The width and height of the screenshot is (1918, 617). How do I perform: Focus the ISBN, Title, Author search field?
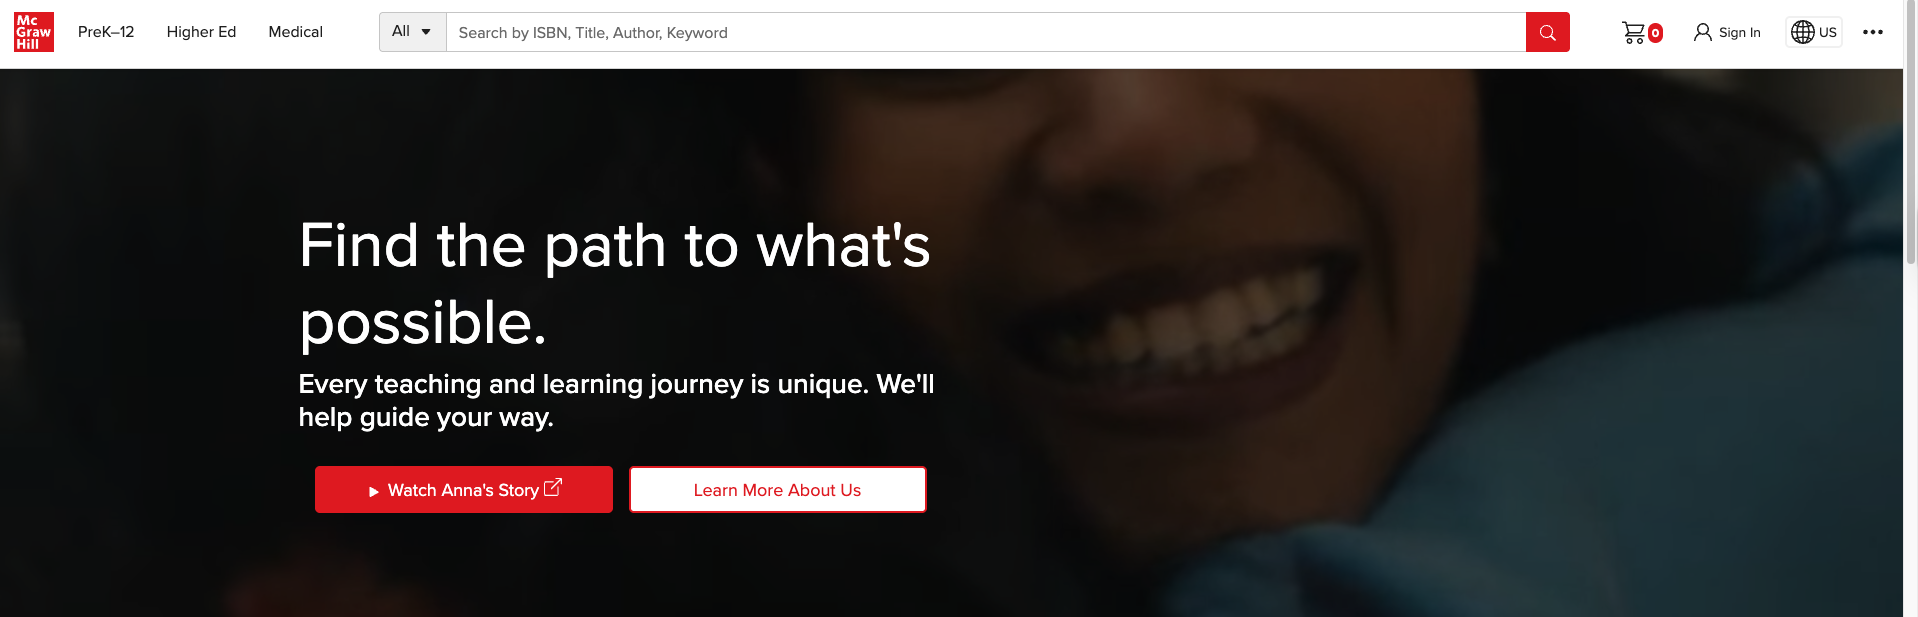click(x=986, y=32)
